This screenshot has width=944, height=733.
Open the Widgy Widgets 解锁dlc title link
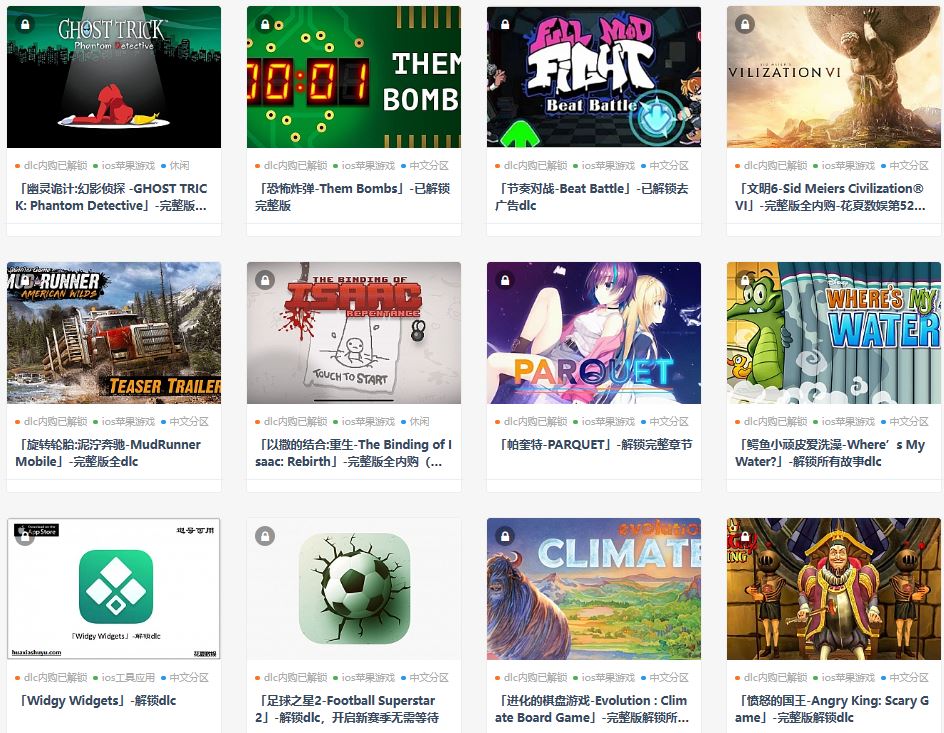(x=97, y=701)
